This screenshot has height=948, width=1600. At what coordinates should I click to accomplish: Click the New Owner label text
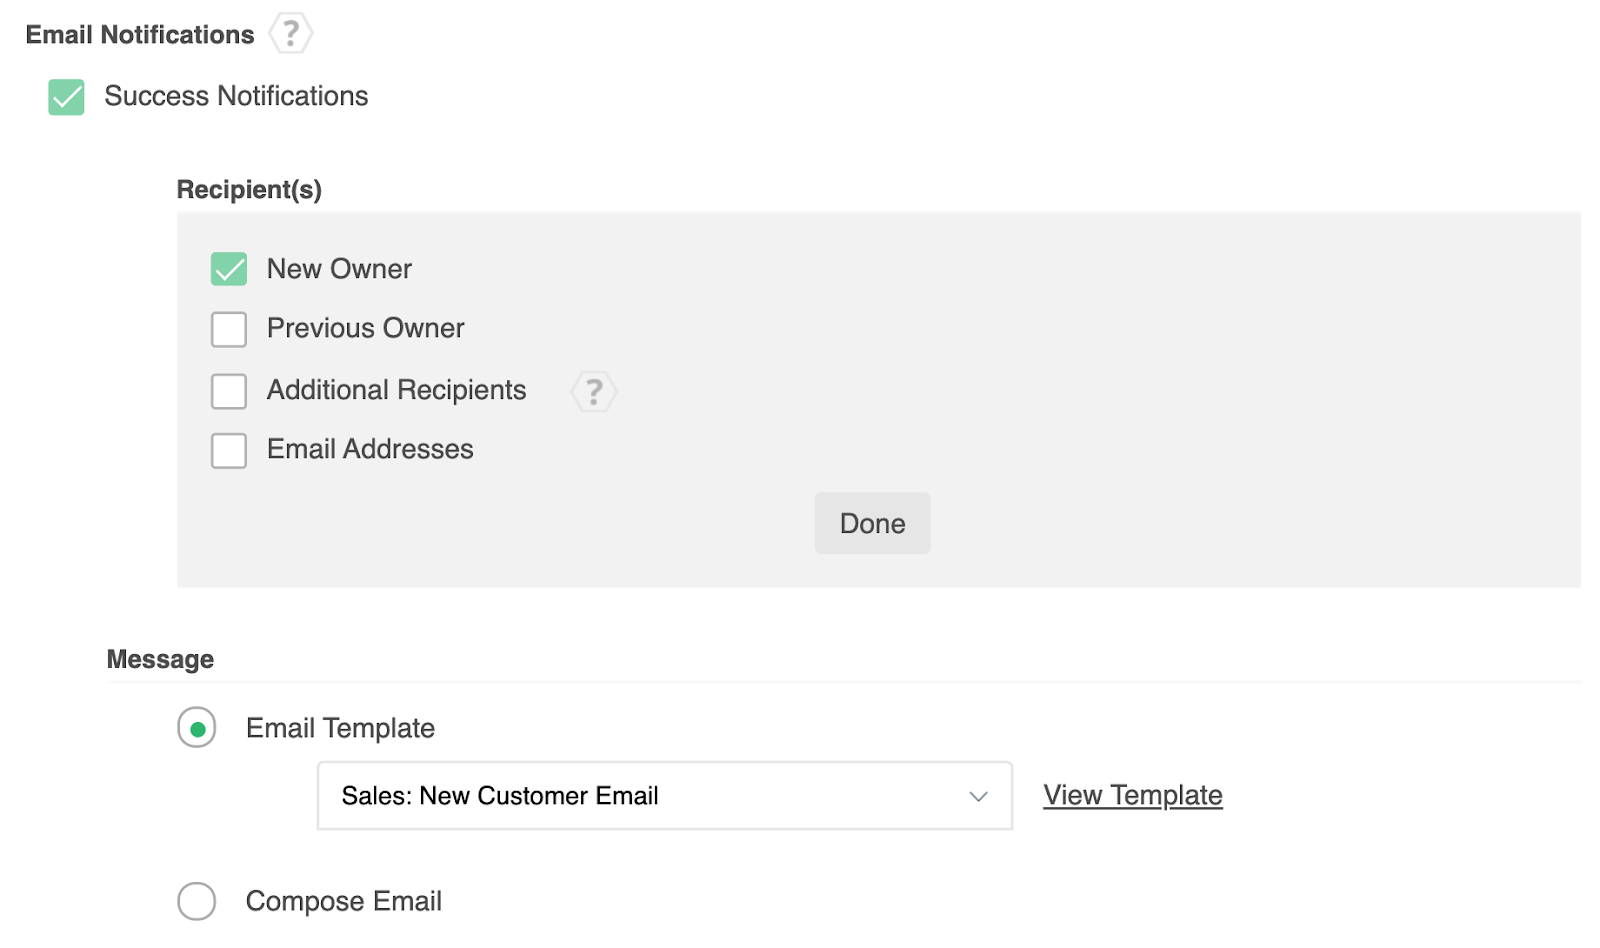339,269
